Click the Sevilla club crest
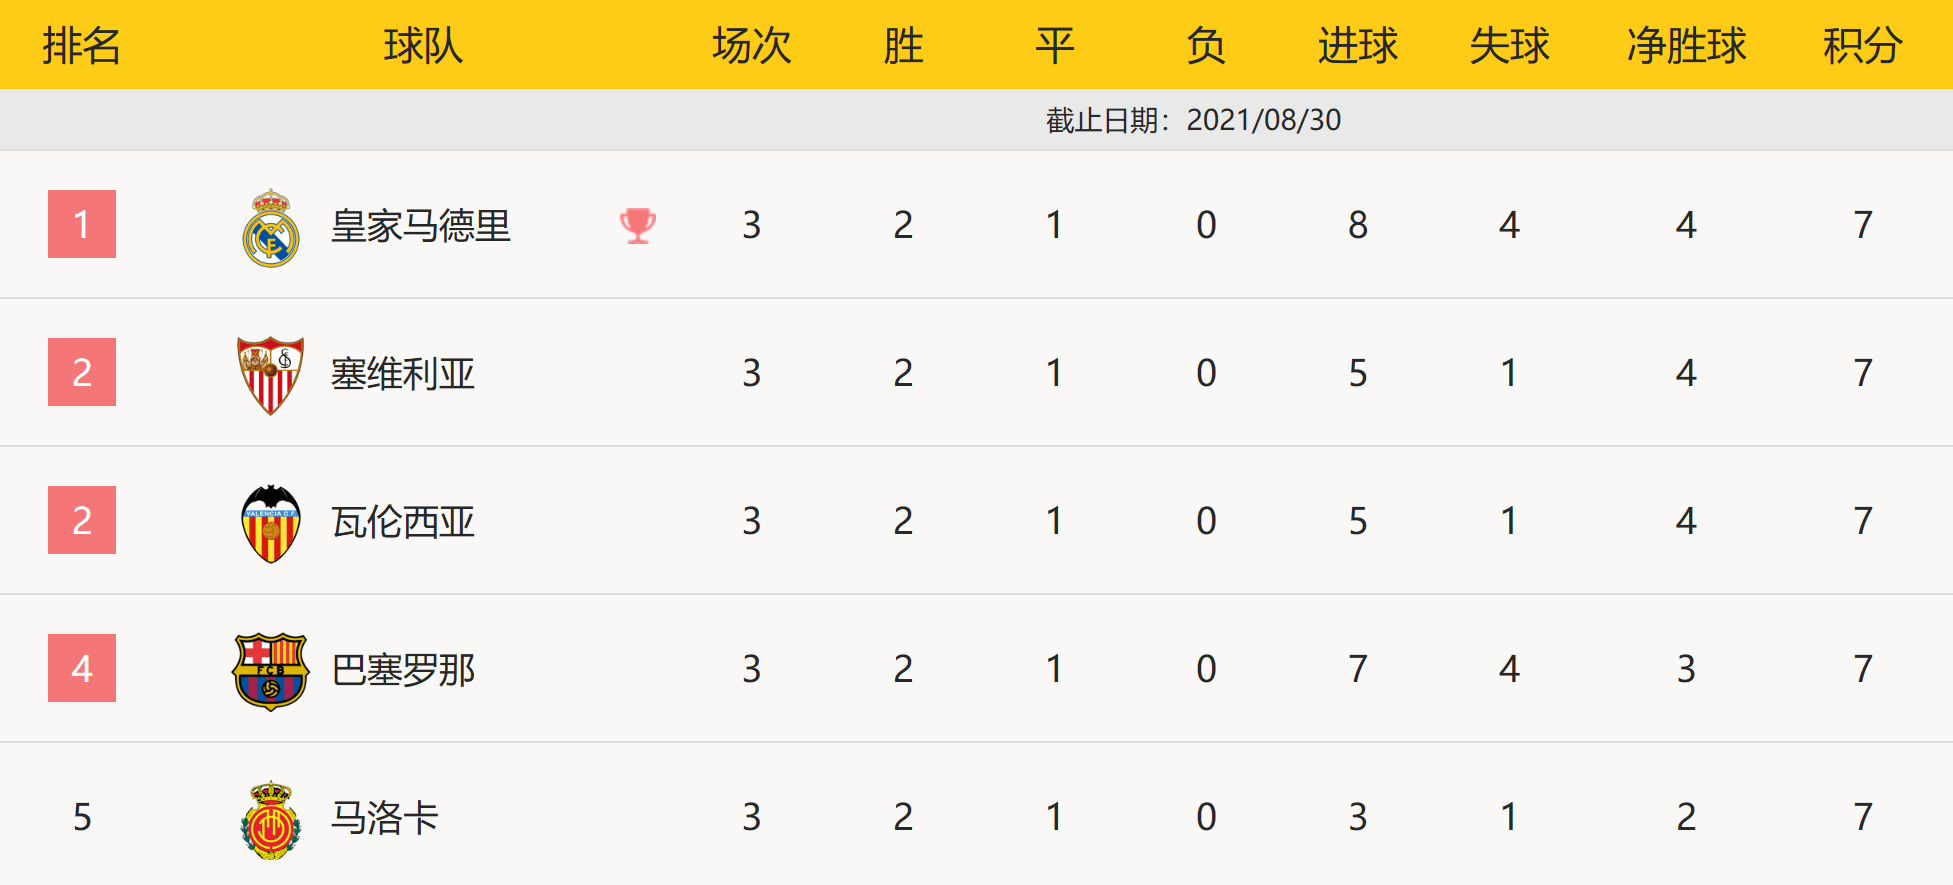 (270, 375)
